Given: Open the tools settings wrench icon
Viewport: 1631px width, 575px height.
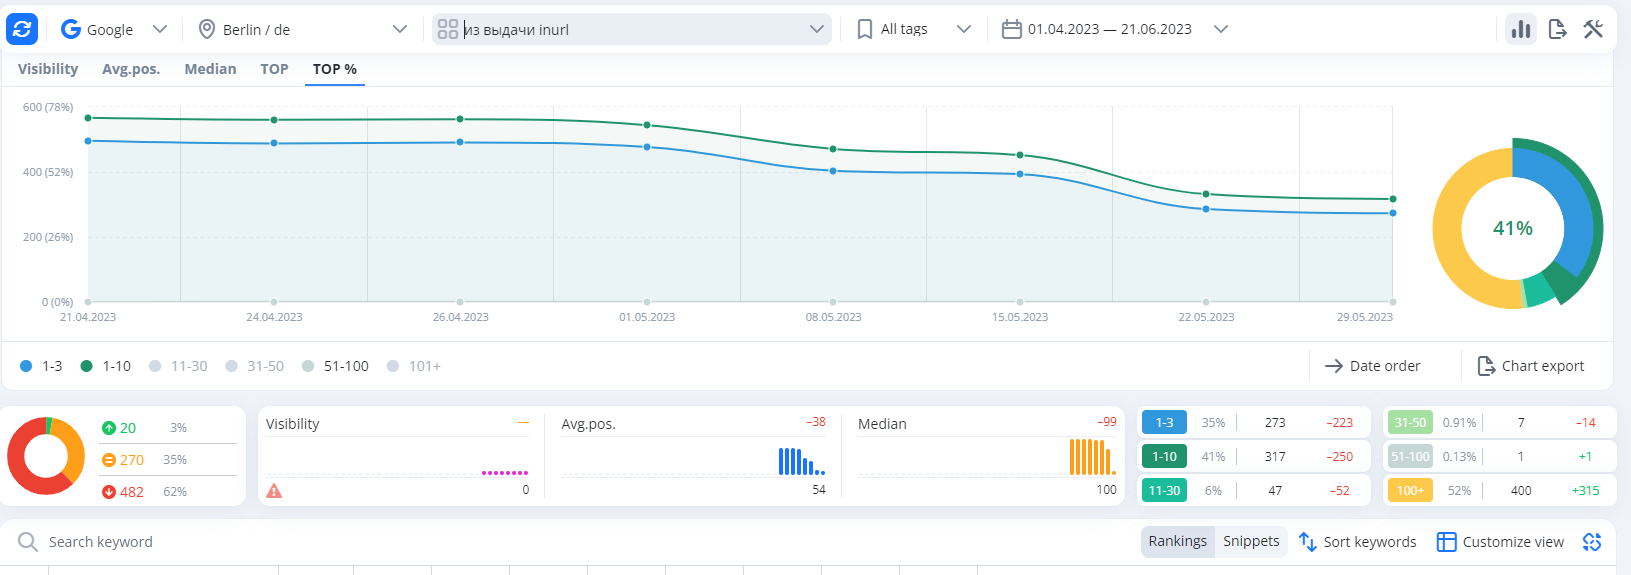Looking at the screenshot, I should click(1593, 29).
